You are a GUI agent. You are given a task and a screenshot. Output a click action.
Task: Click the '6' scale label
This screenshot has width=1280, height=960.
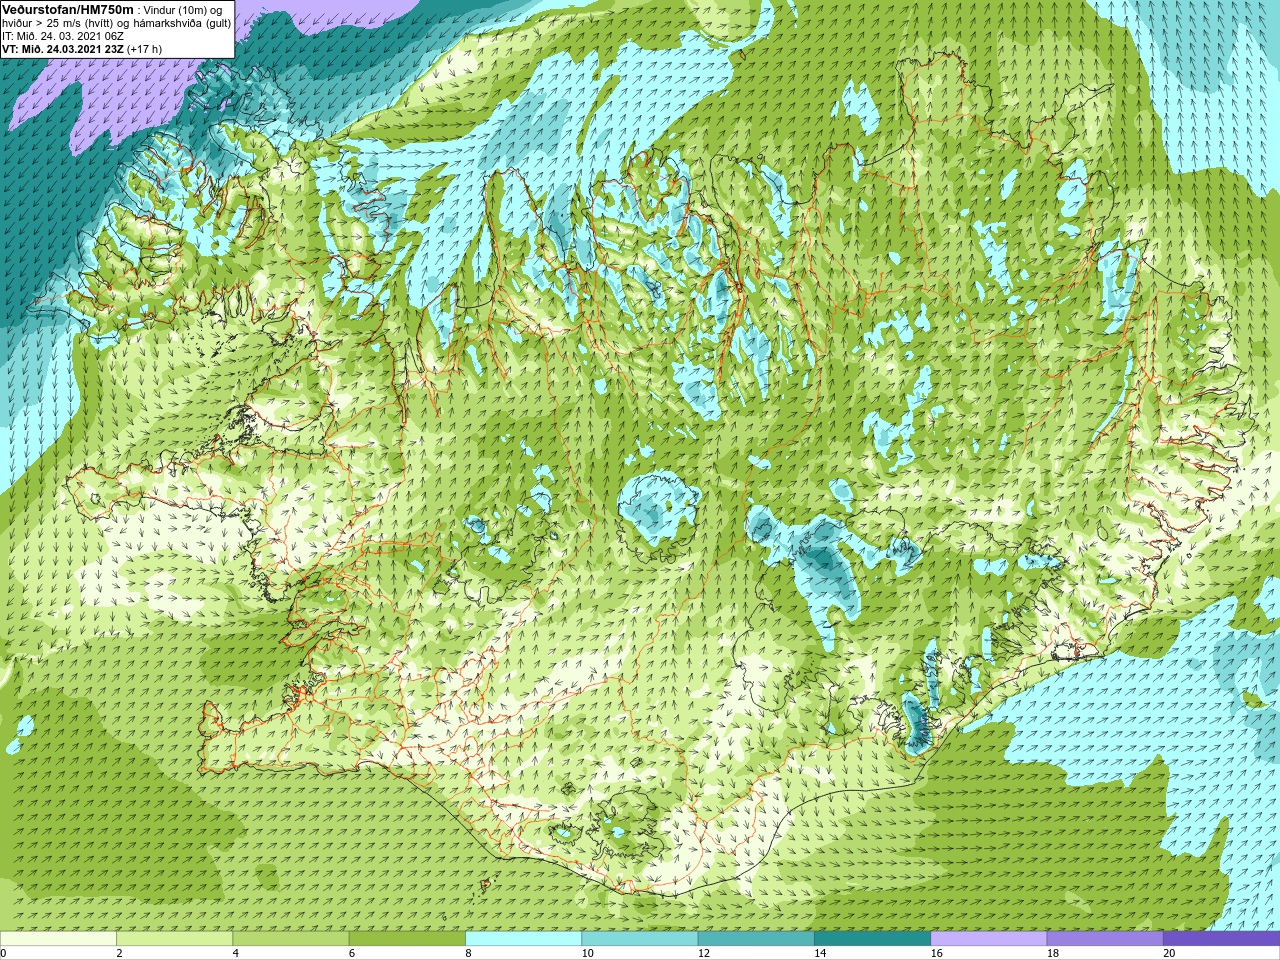[351, 953]
